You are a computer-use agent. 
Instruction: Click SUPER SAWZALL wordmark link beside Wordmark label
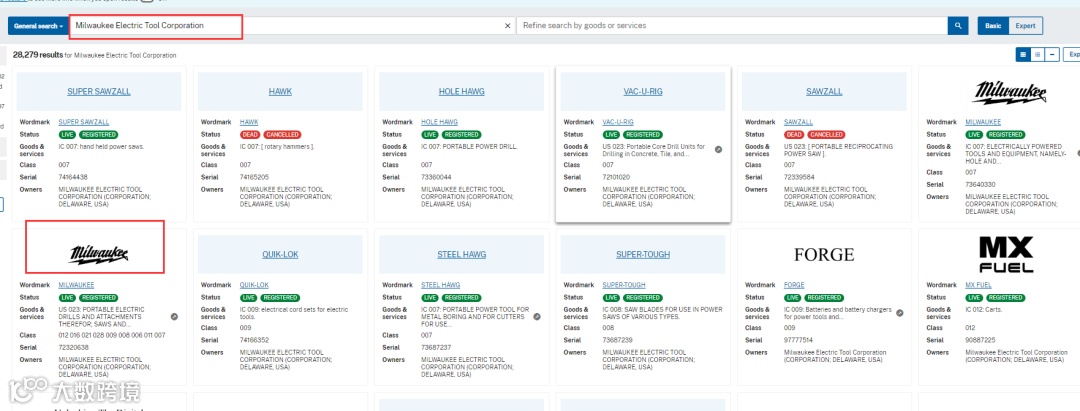84,122
